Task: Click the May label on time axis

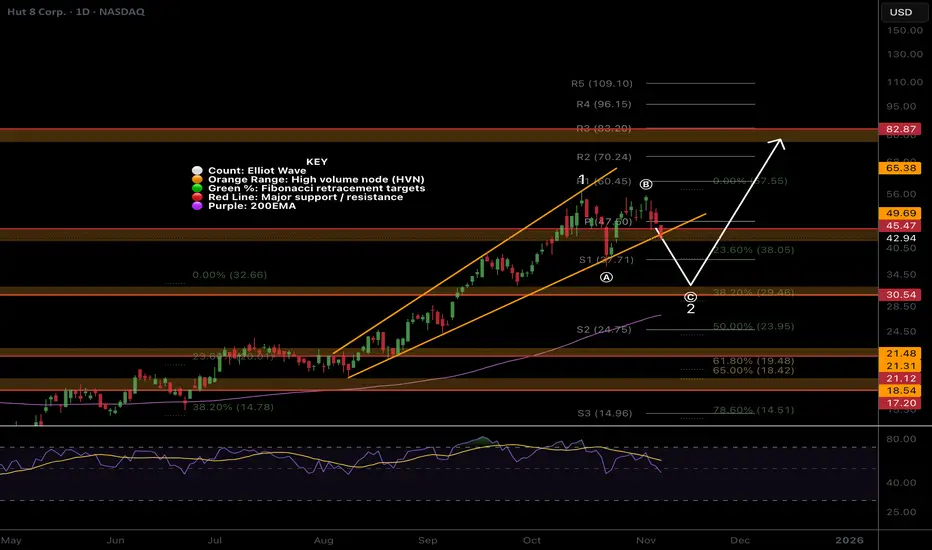Action: click(11, 540)
